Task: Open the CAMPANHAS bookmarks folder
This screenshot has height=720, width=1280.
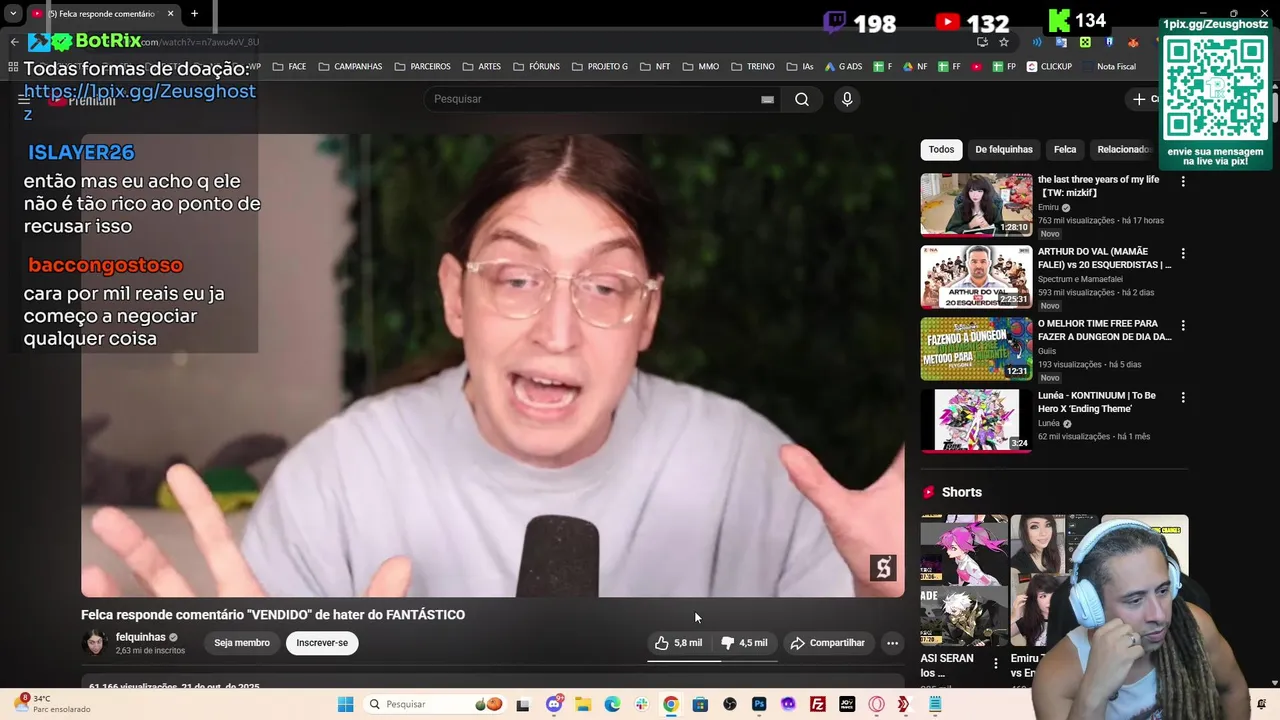Action: [350, 67]
